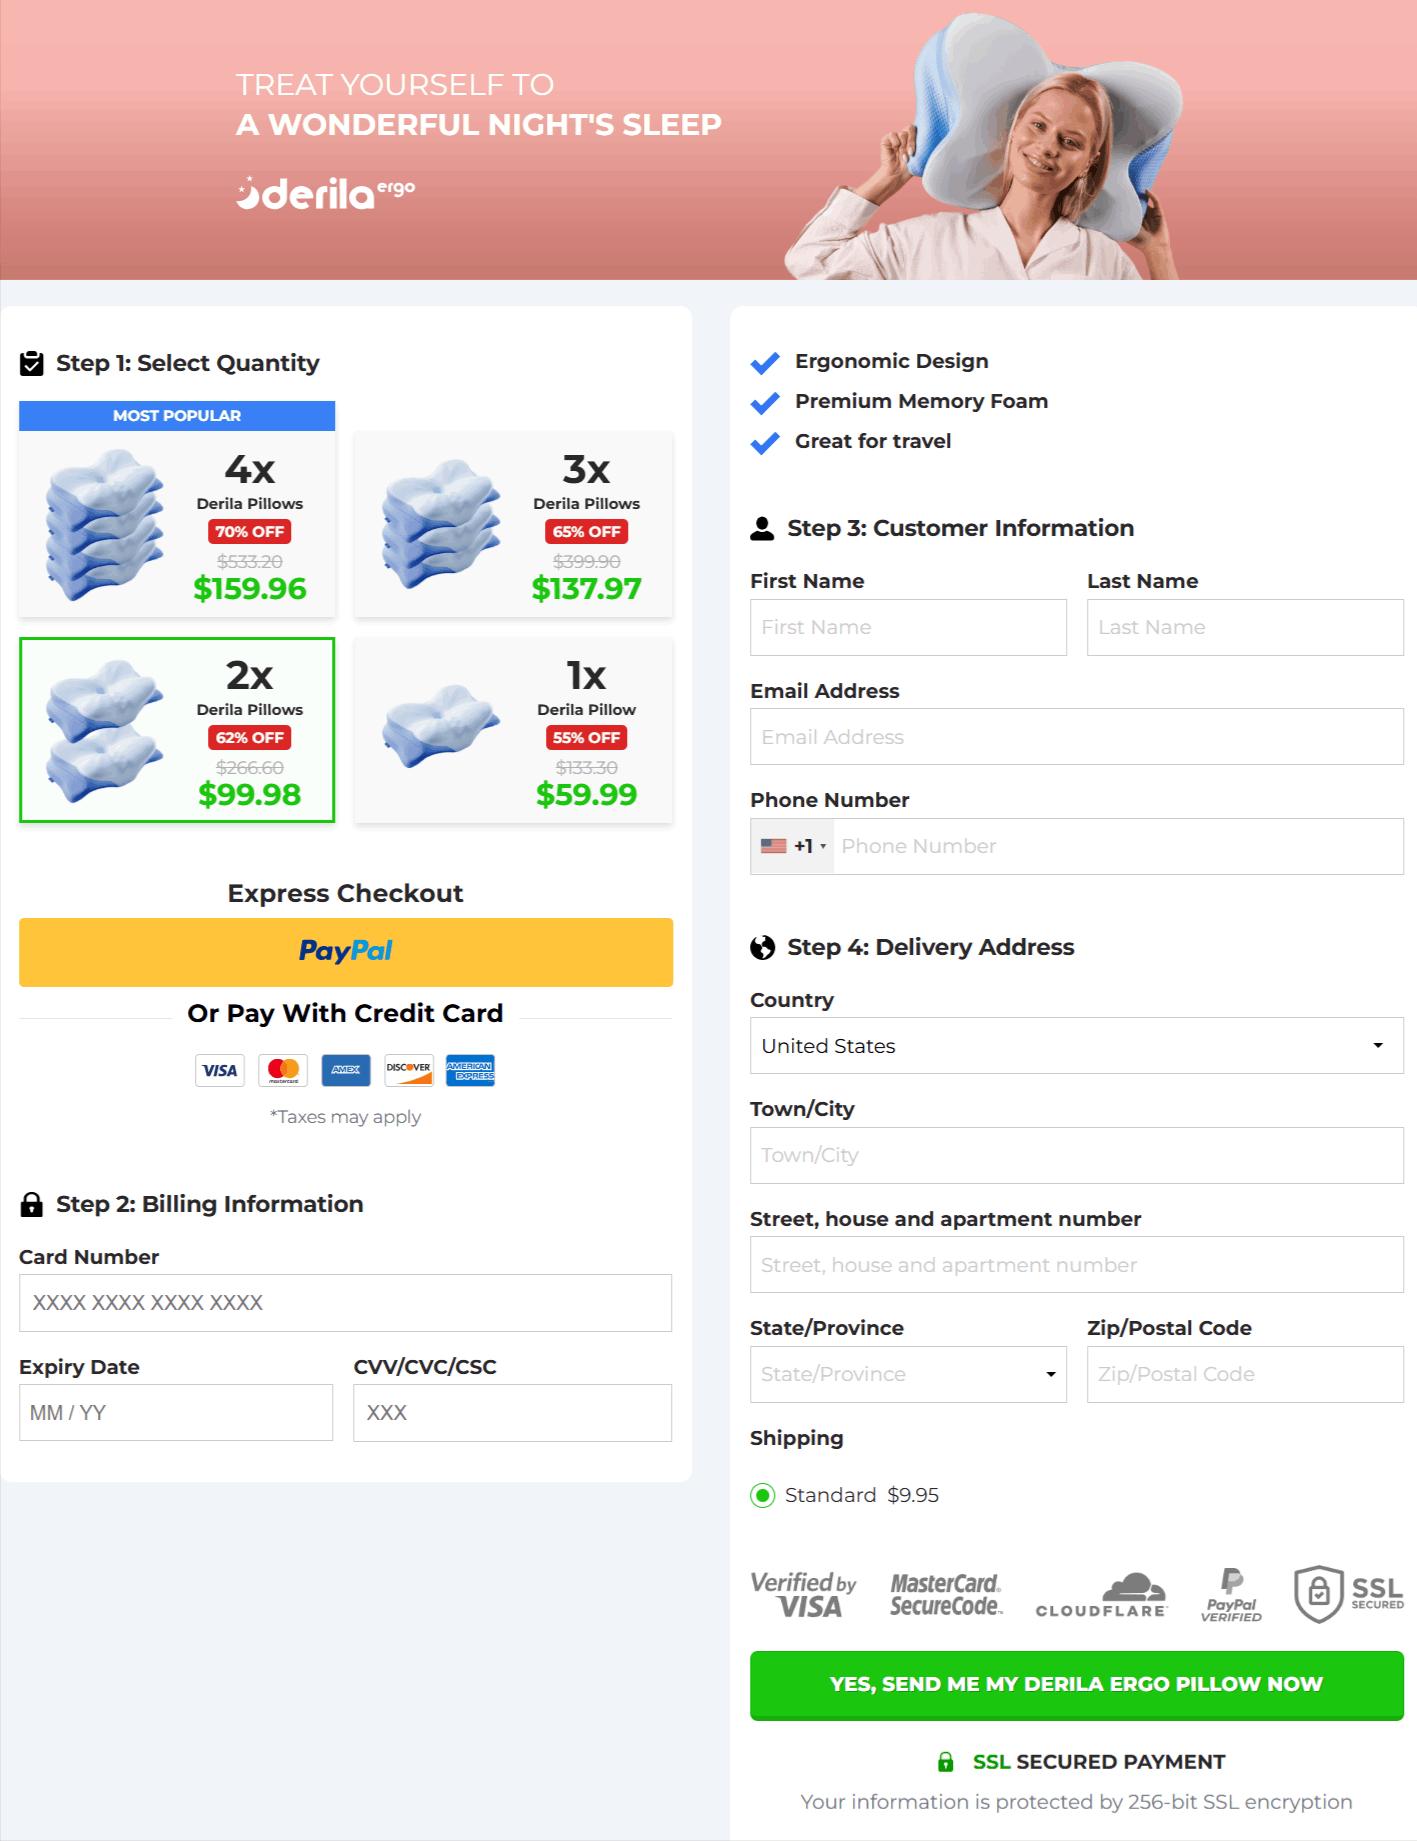Click Yes, Send Me My Derila Ergo Pillow Now

(x=1077, y=1685)
